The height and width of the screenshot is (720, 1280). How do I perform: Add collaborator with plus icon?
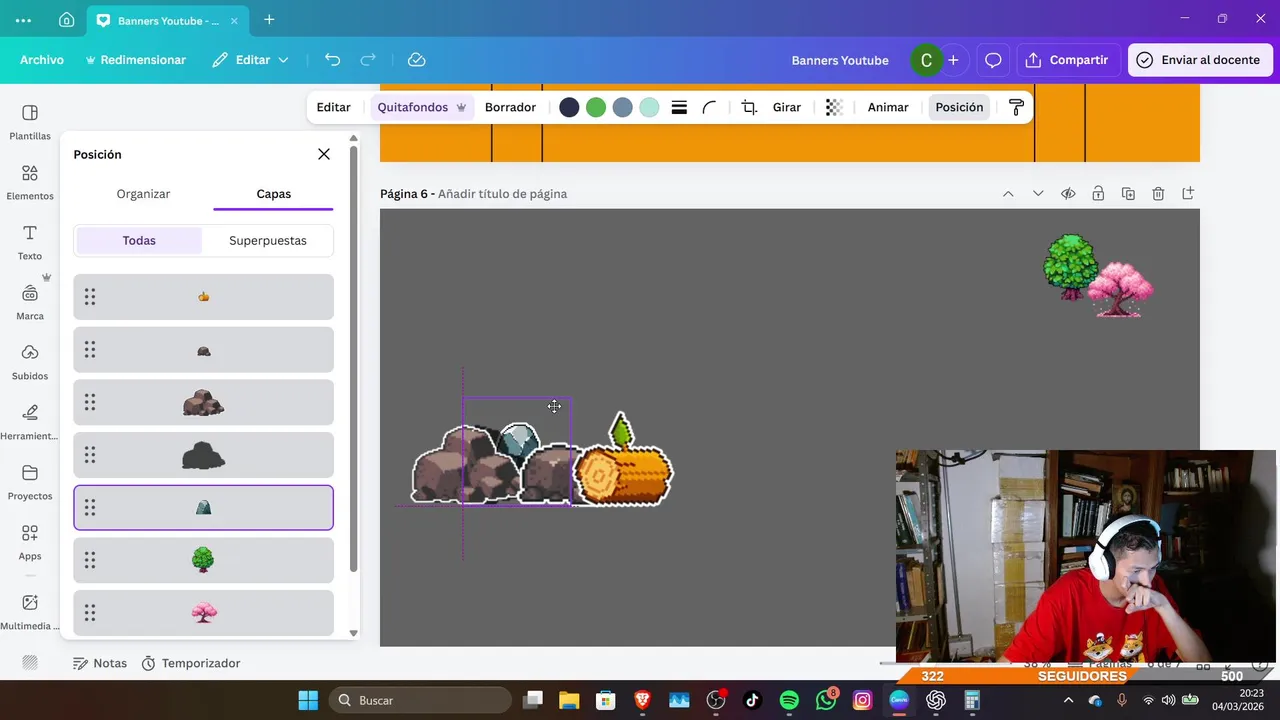(x=953, y=60)
